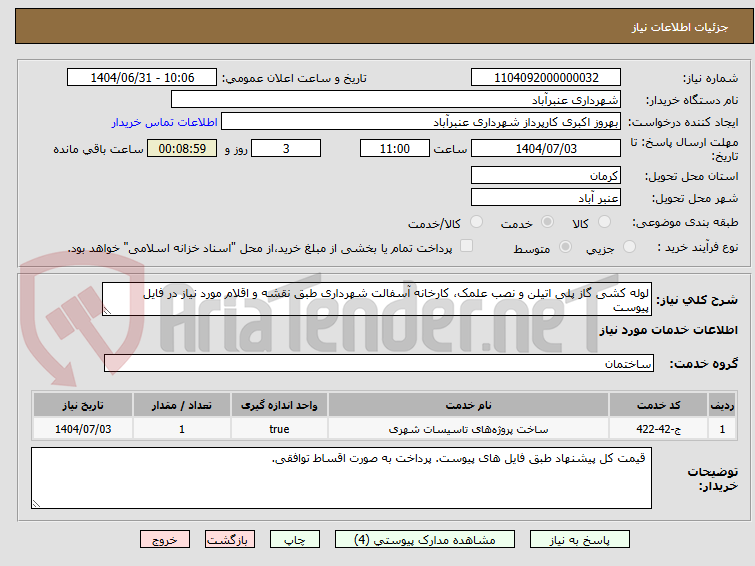Click the service code cell ج-42-422
Image resolution: width=755 pixels, height=566 pixels.
tap(658, 429)
